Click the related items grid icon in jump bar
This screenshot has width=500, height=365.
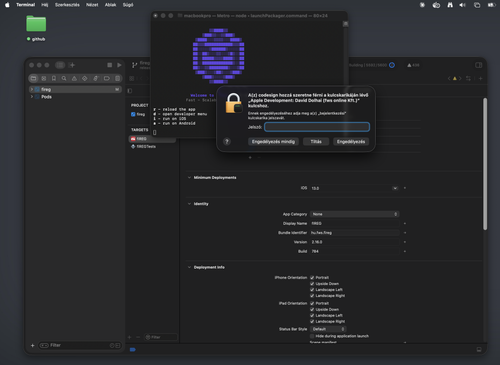coord(132,78)
